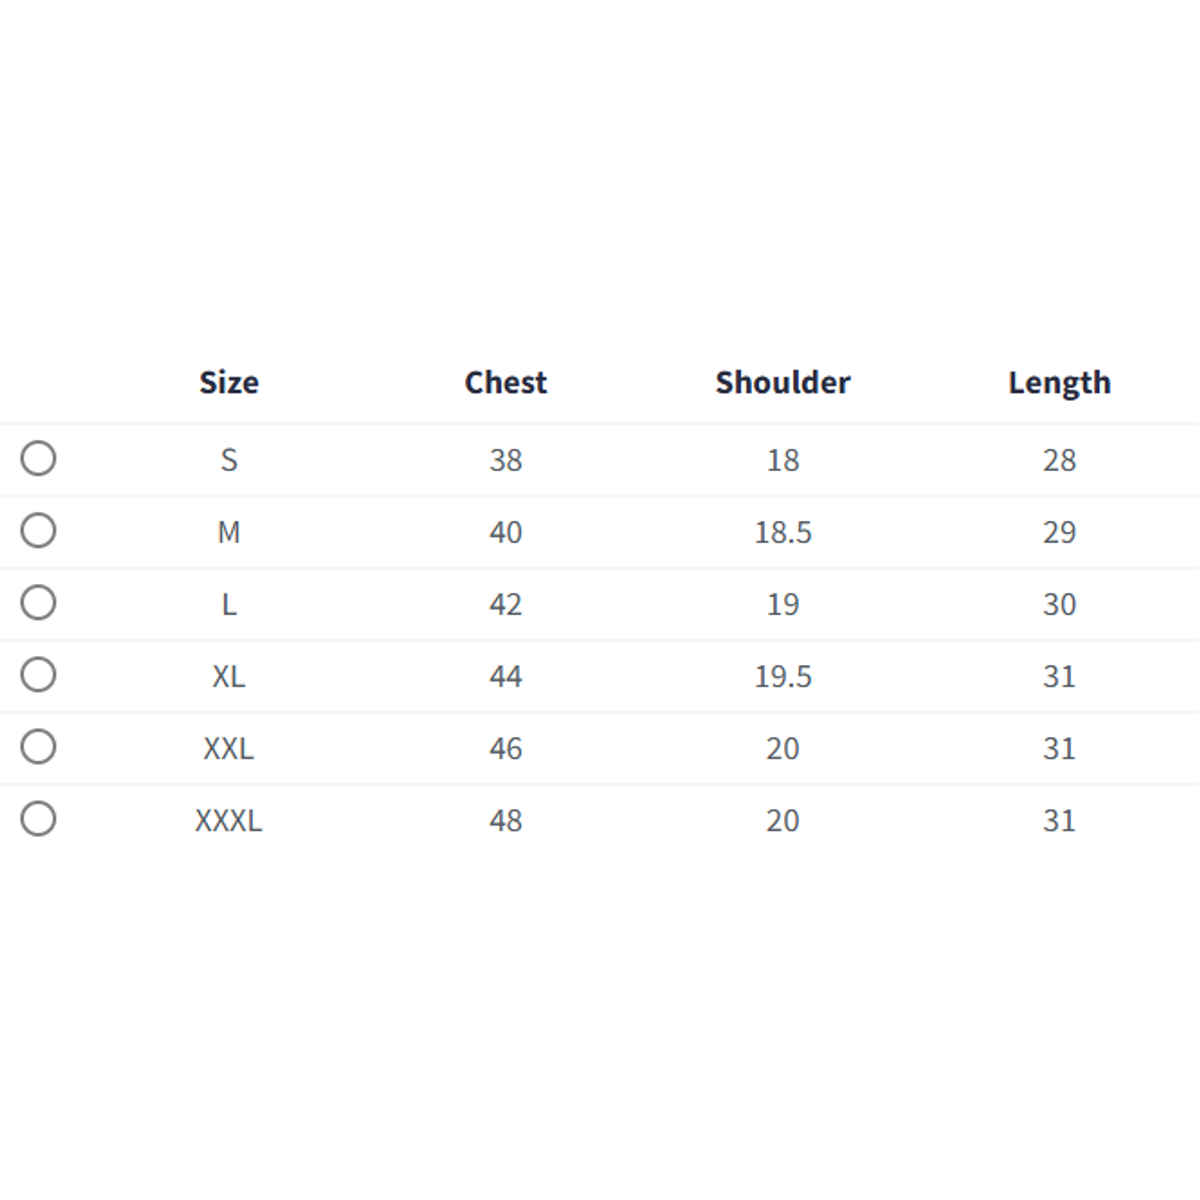
Task: Click chest value 38
Action: point(505,460)
